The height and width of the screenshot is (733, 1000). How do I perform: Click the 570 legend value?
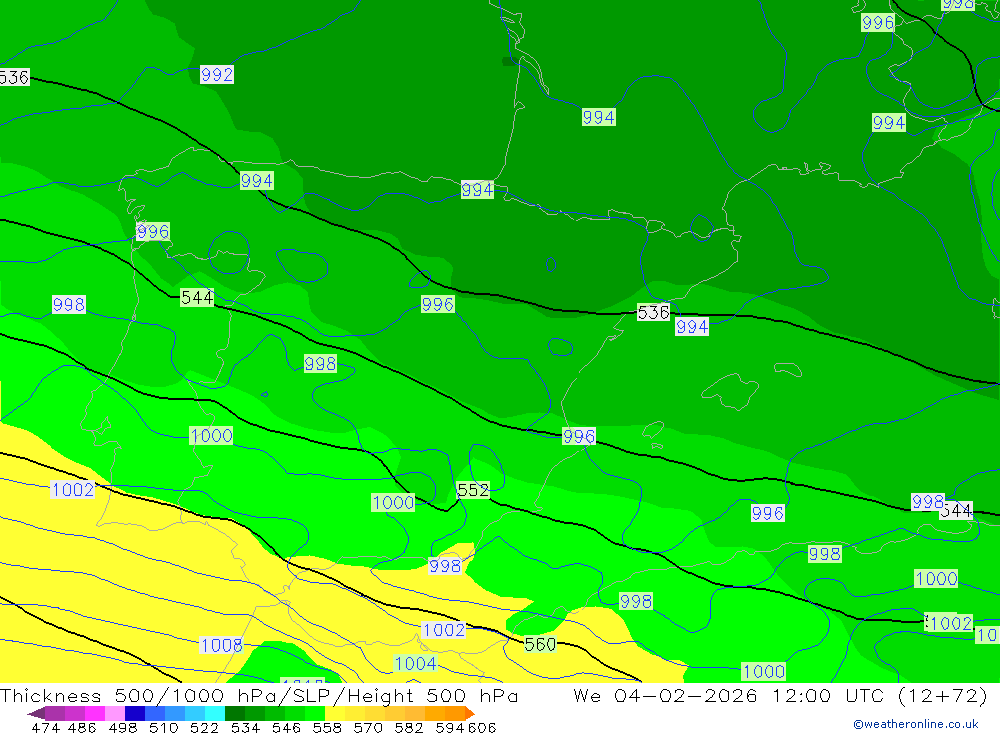click(x=368, y=727)
